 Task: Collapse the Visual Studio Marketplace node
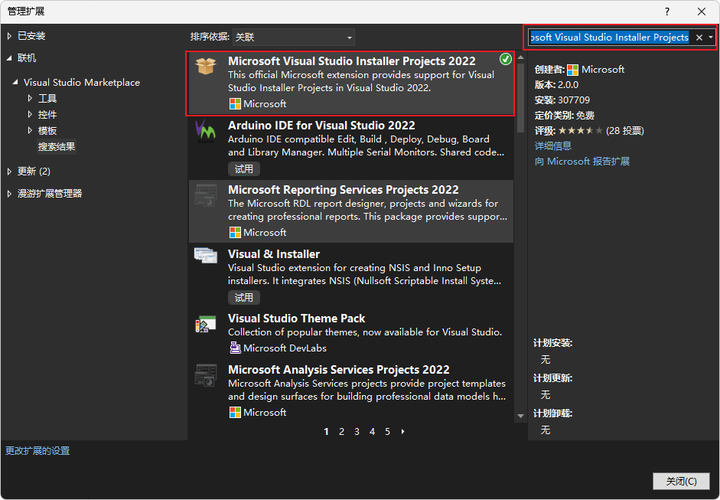tap(16, 82)
